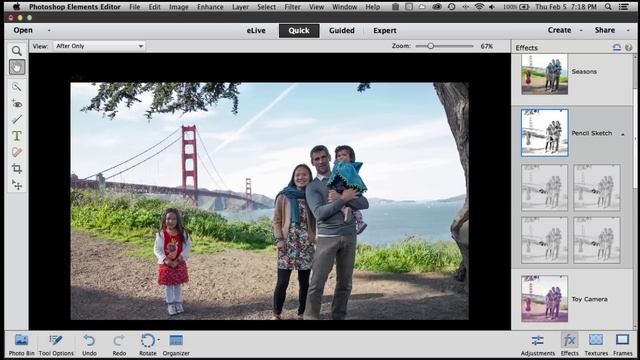This screenshot has height=360, width=640.
Task: Collapse the Pencil Sketch effect variations
Action: 623,134
